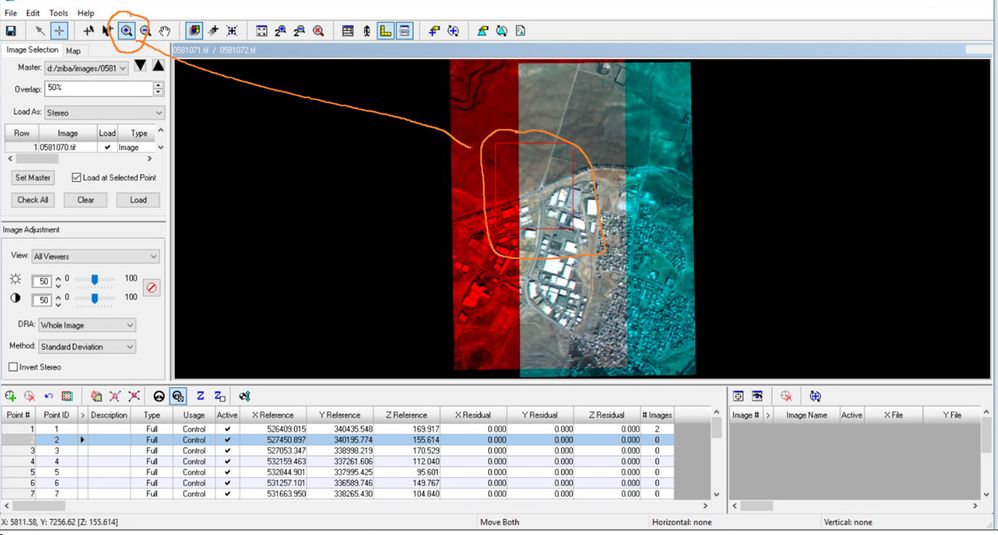Viewport: 998px width, 535px height.
Task: Click the Save disk icon in toolbar
Action: click(11, 31)
